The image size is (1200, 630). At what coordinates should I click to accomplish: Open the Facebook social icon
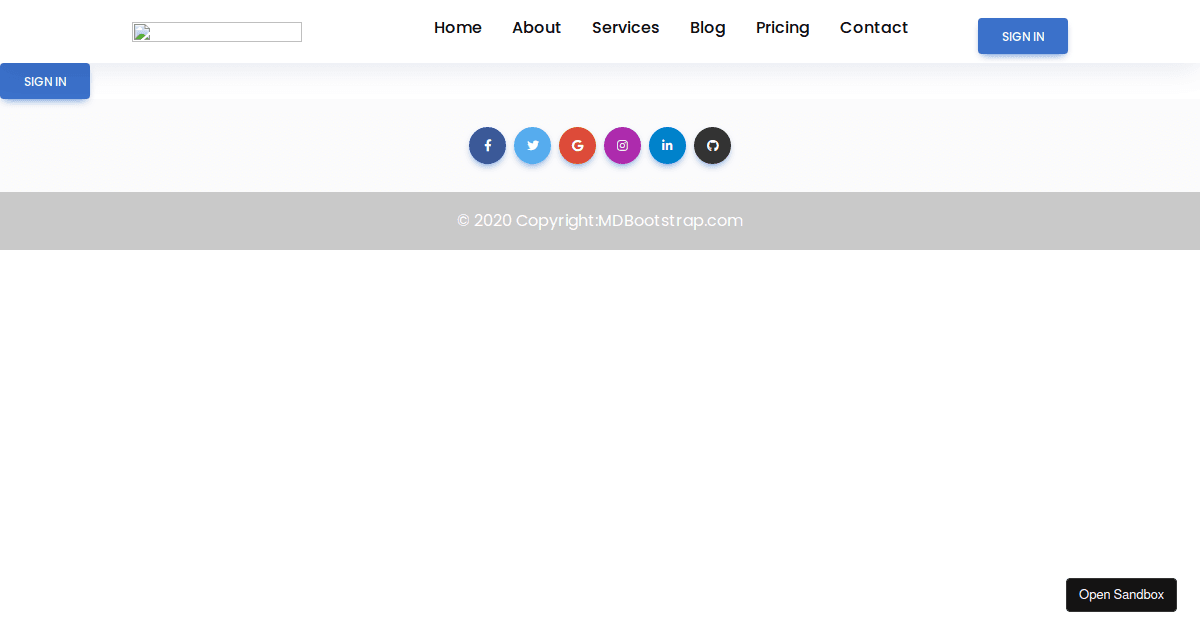(487, 146)
